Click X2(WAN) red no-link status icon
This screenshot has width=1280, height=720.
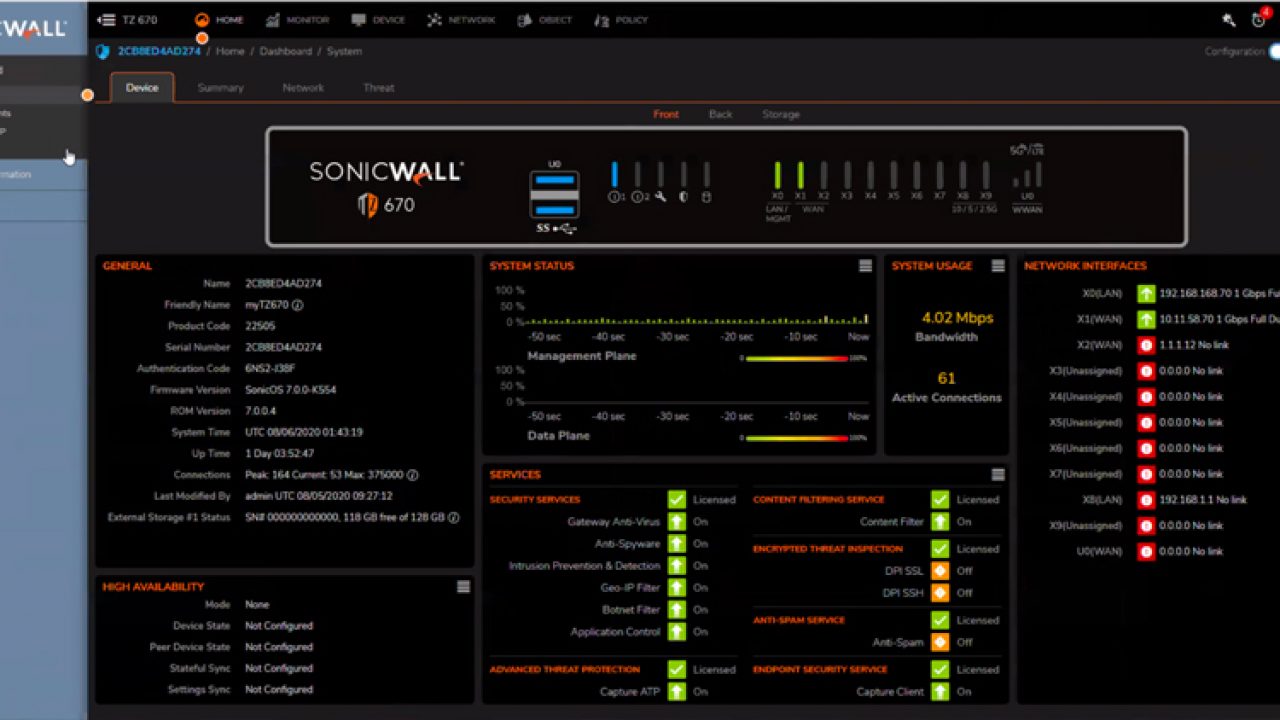tap(1146, 345)
